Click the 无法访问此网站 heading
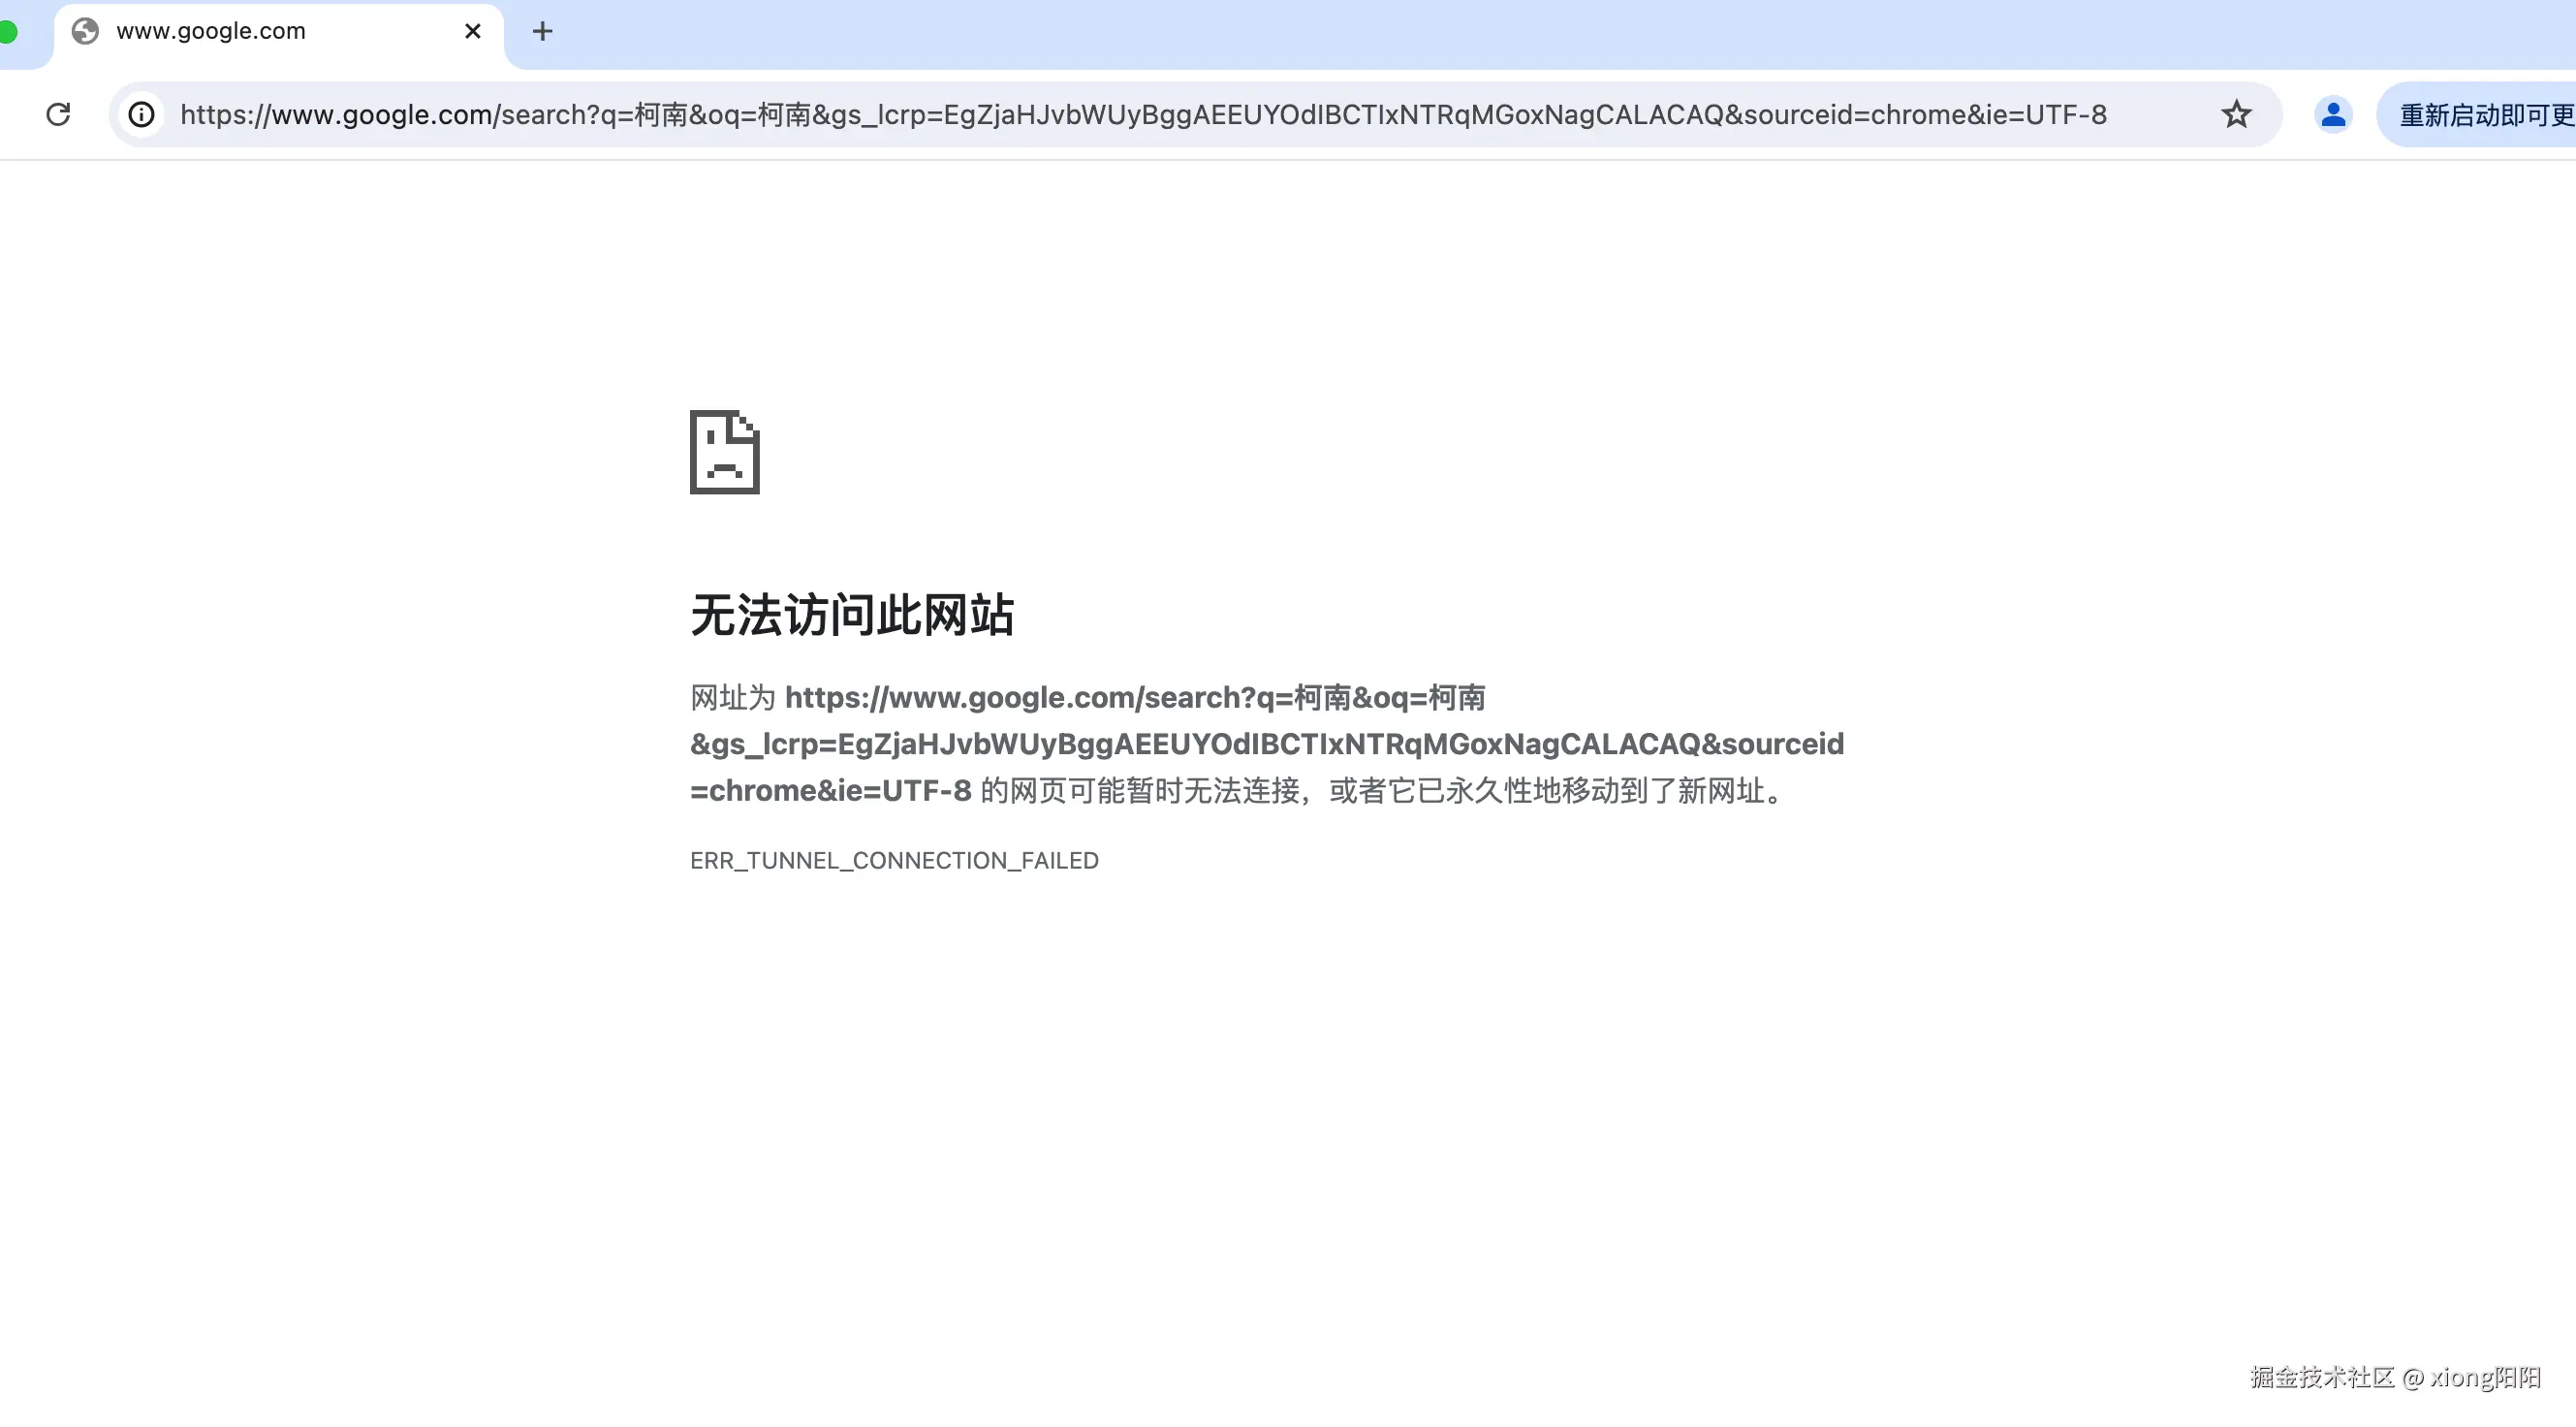2576x1427 pixels. [852, 616]
